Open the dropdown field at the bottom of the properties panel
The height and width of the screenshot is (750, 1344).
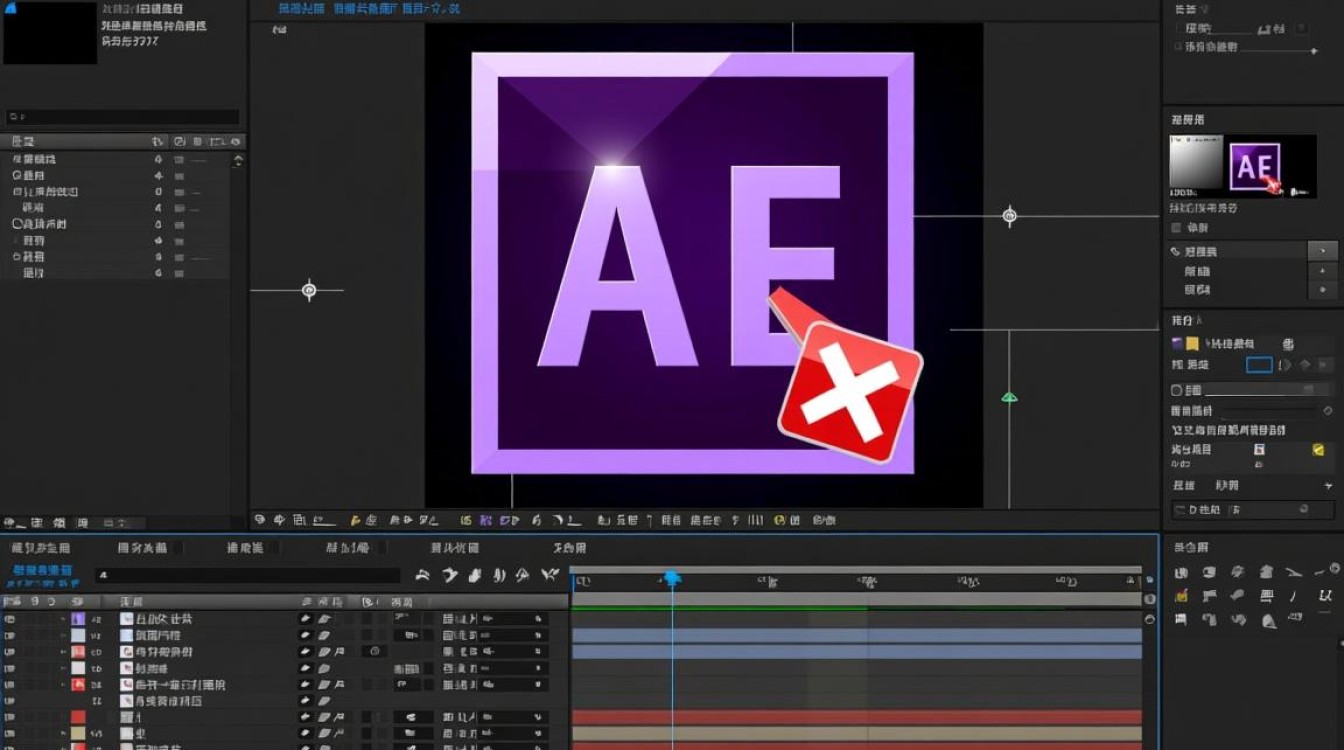(1254, 510)
